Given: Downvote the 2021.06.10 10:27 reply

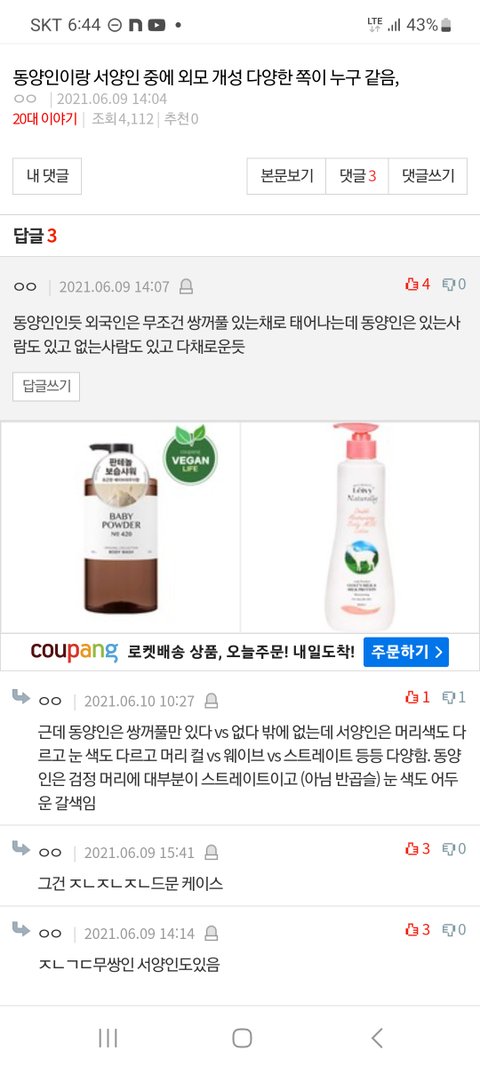Looking at the screenshot, I should [454, 697].
